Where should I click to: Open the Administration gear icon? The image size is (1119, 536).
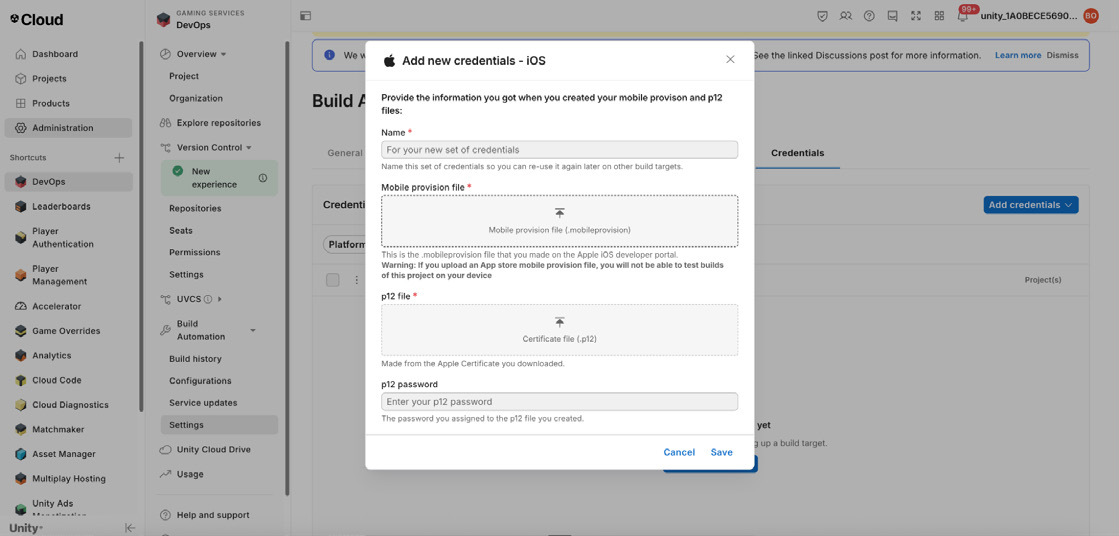point(21,128)
